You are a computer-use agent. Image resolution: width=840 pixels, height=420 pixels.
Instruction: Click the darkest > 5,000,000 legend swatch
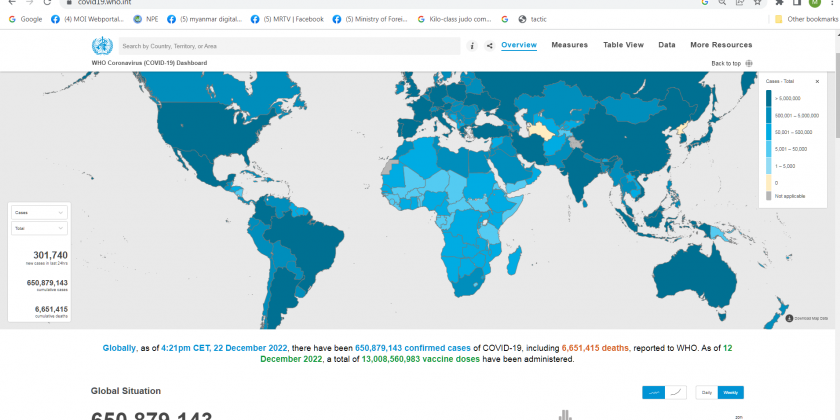[769, 98]
